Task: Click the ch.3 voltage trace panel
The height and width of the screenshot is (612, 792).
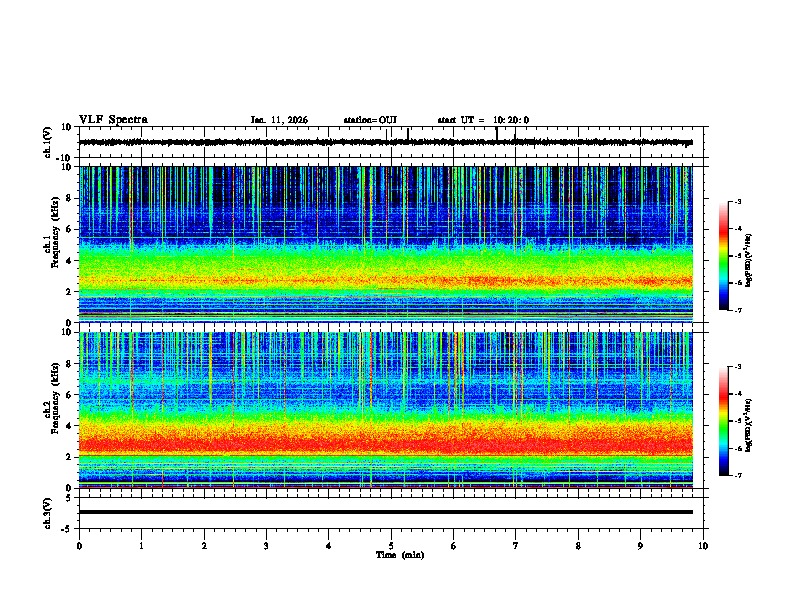Action: 391,513
